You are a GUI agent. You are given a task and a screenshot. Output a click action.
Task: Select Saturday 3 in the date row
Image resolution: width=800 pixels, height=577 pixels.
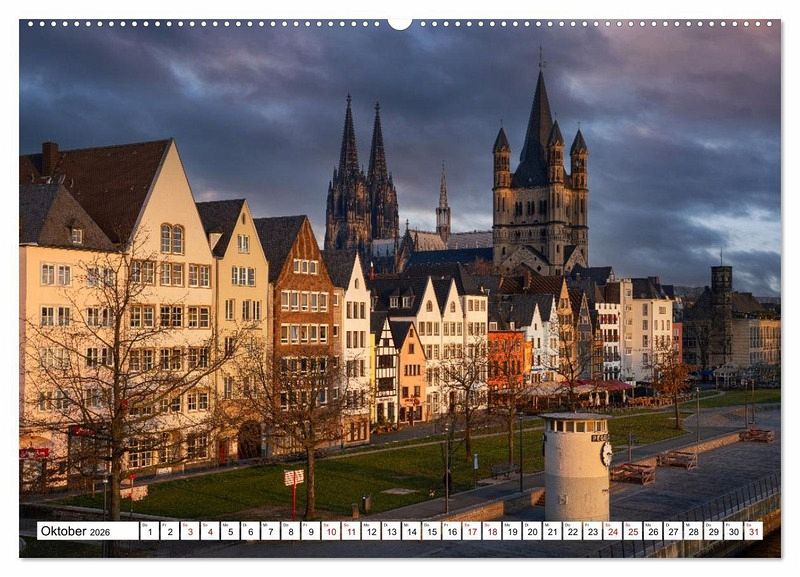pos(189,531)
